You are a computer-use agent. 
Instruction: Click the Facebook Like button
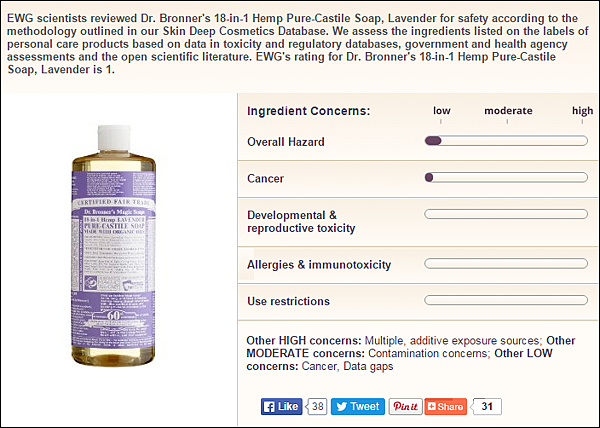(x=282, y=406)
